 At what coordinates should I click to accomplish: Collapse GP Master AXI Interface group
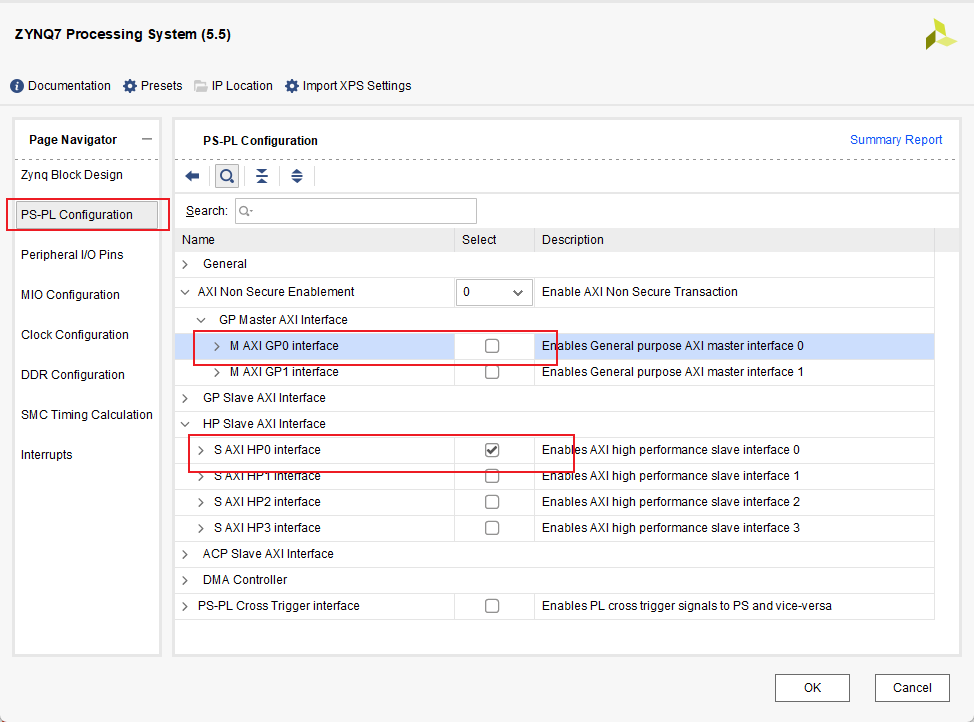click(x=201, y=320)
